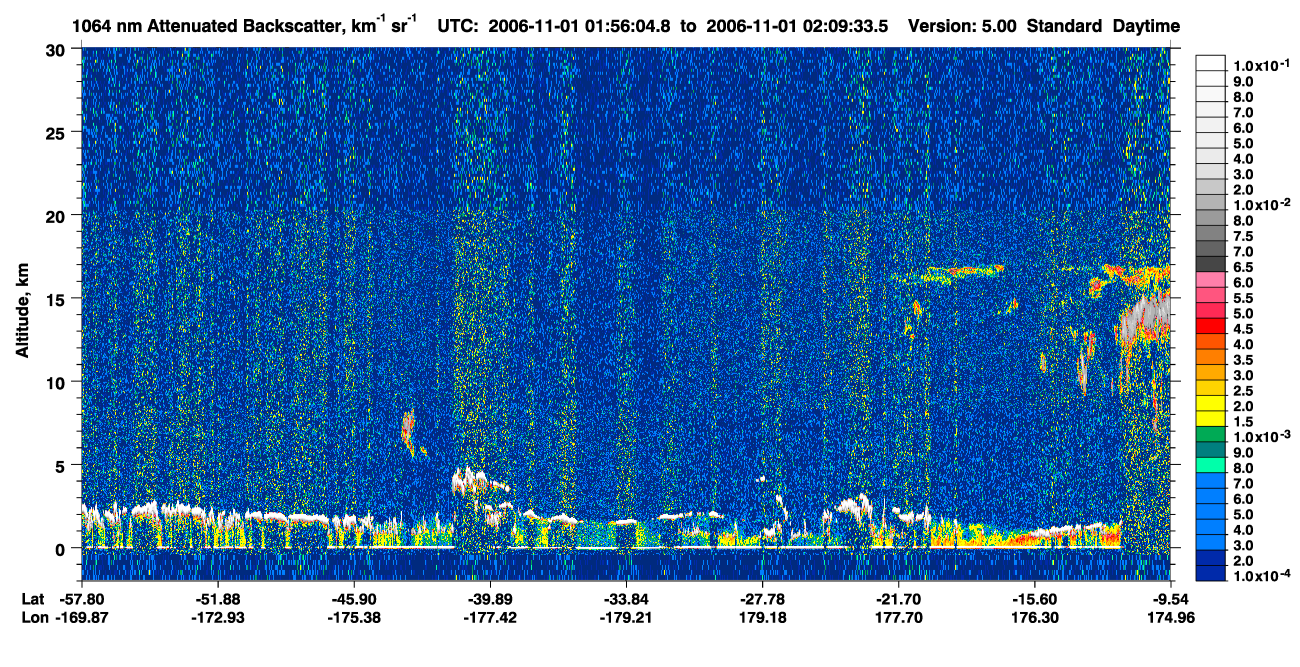
Task: Click the 20 tick label on altitude axis
Action: tap(58, 216)
